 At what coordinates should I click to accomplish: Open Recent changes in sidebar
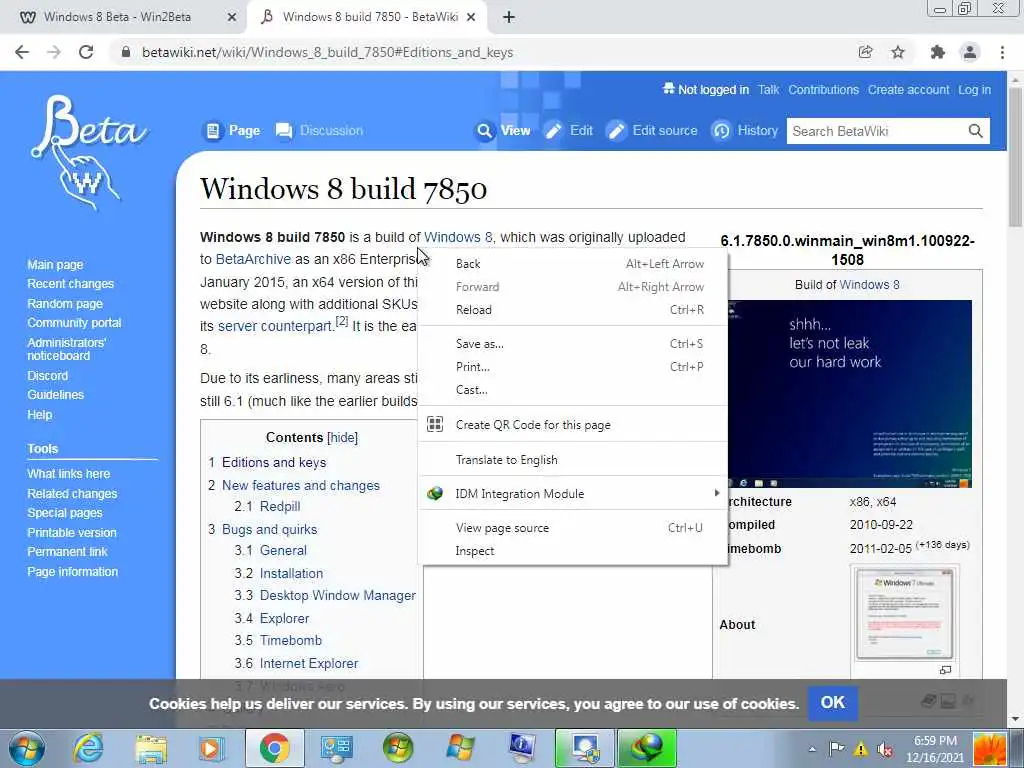pyautogui.click(x=71, y=284)
